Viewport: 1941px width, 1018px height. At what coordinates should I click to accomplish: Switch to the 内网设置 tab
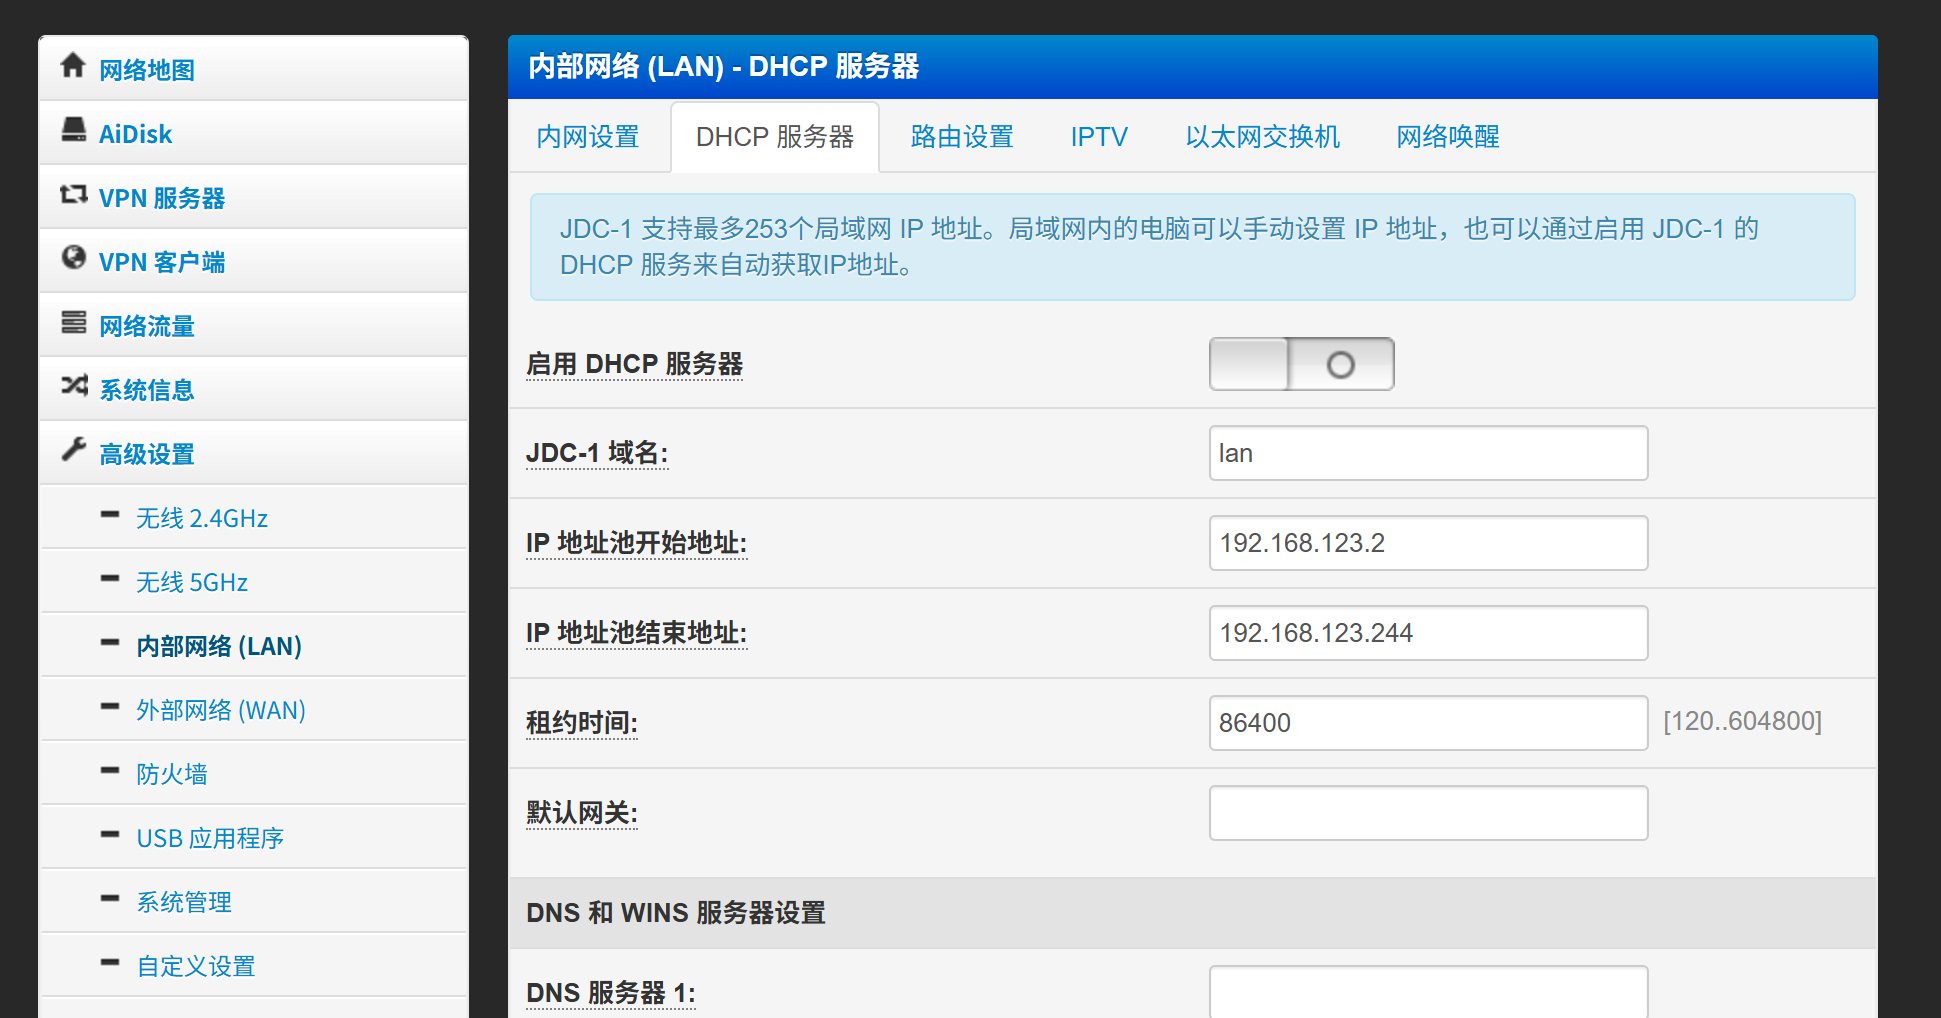[x=588, y=137]
